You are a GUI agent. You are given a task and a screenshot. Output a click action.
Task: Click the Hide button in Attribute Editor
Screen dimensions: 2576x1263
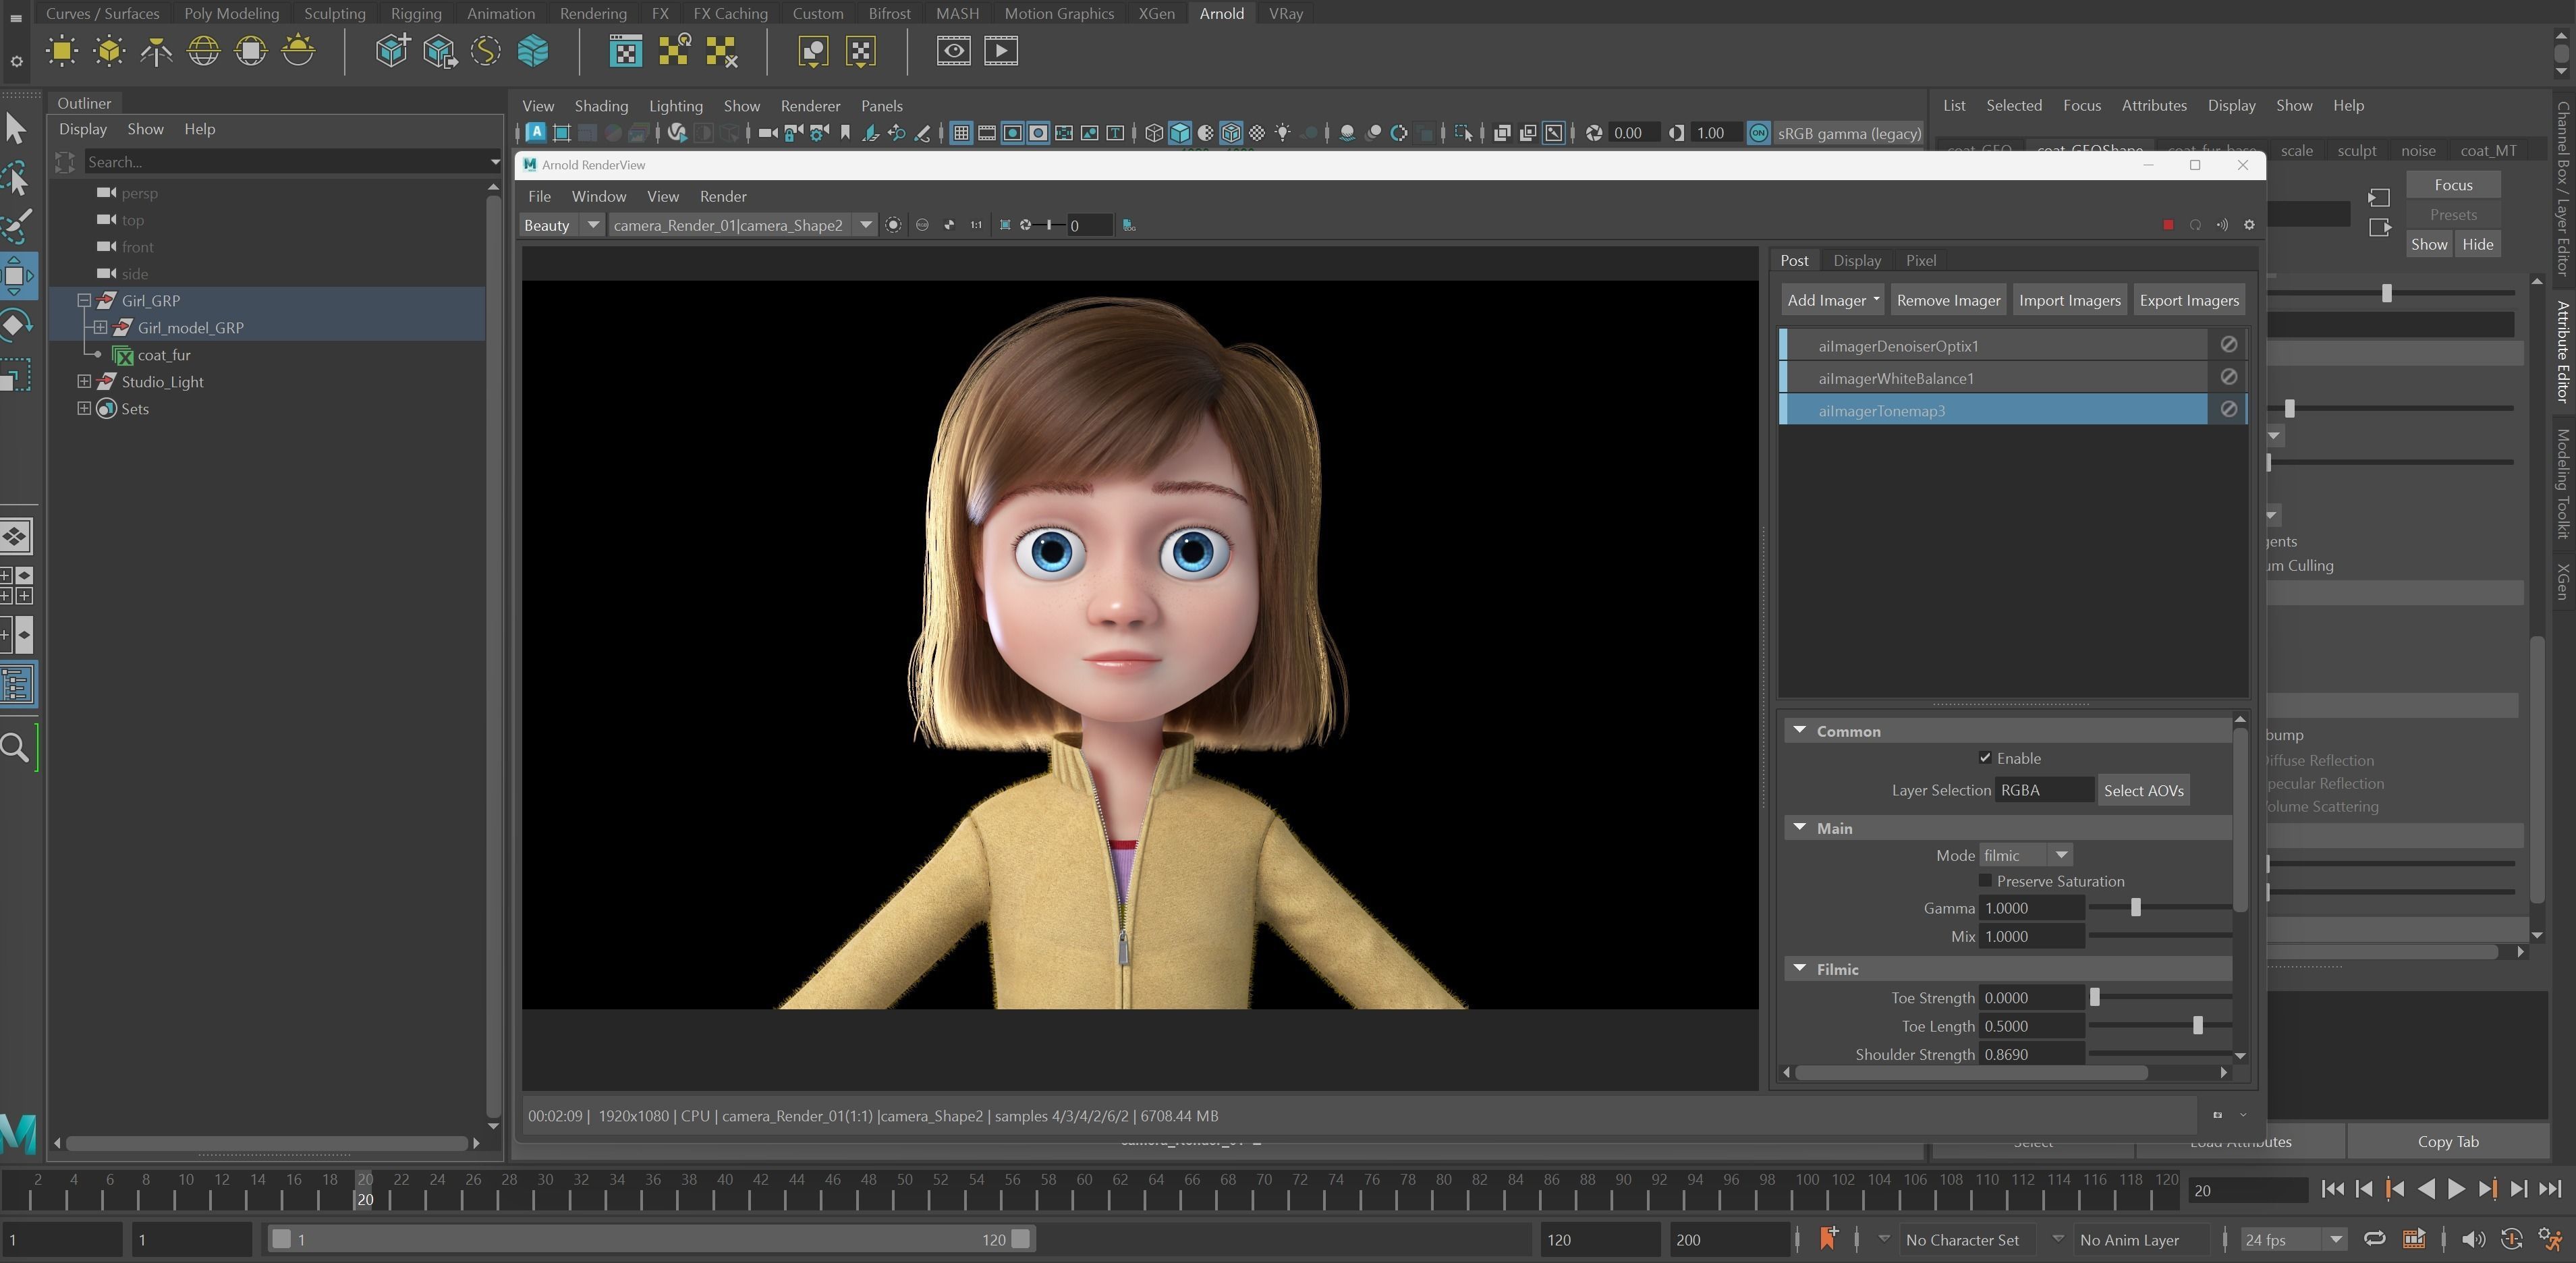coord(2477,244)
